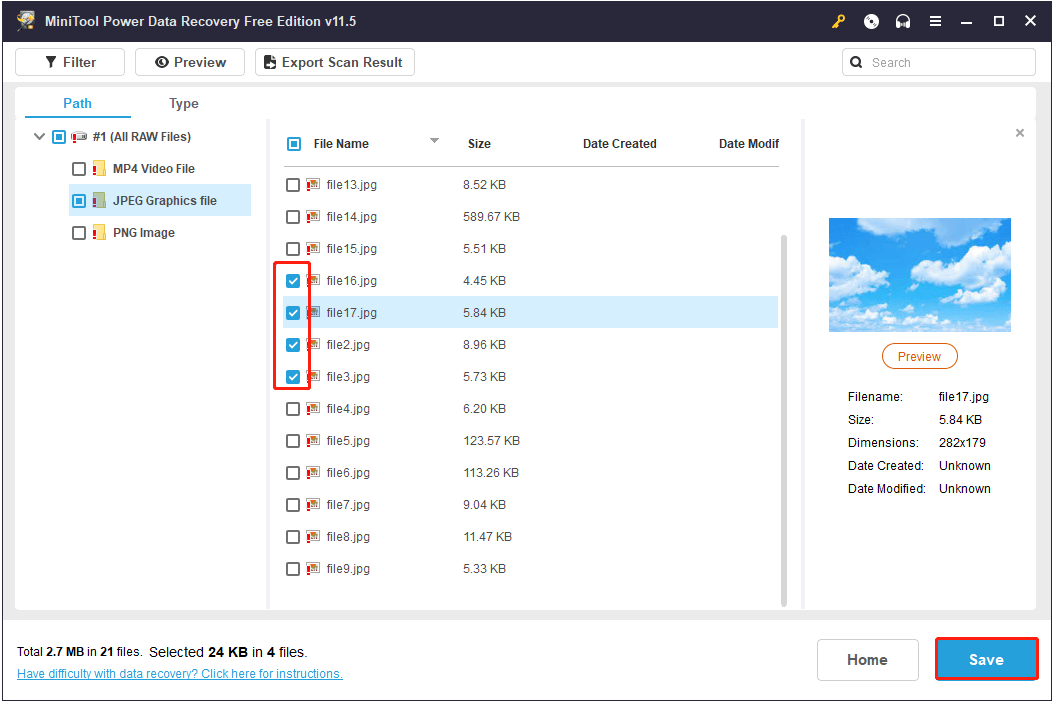Close the preview panel with the X
The width and height of the screenshot is (1056, 704).
pos(1019,133)
